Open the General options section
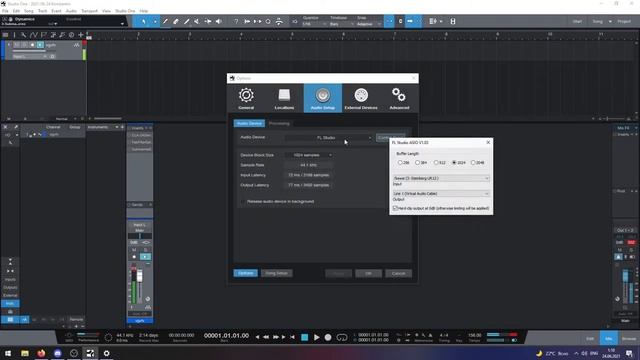The image size is (640, 360). point(246,98)
